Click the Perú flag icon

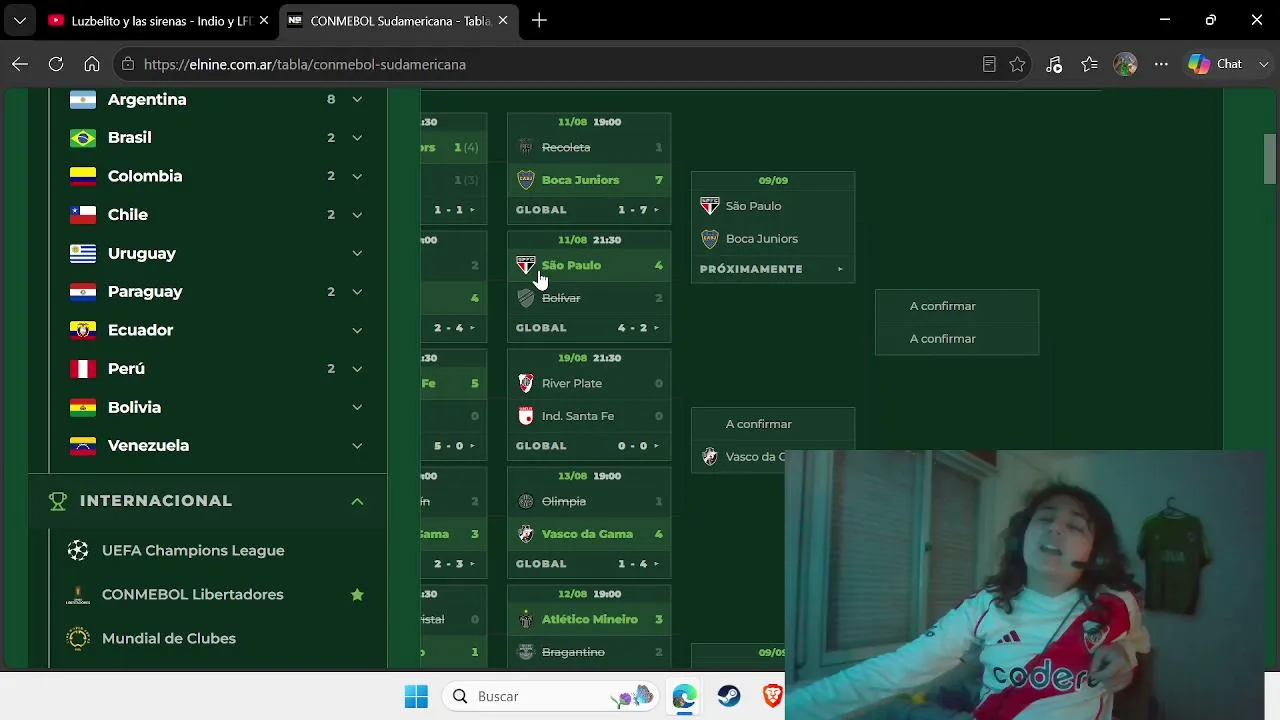[x=83, y=369]
